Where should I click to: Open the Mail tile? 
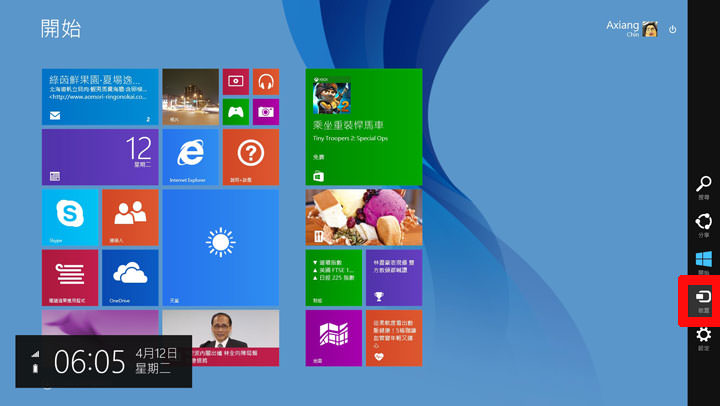click(100, 97)
